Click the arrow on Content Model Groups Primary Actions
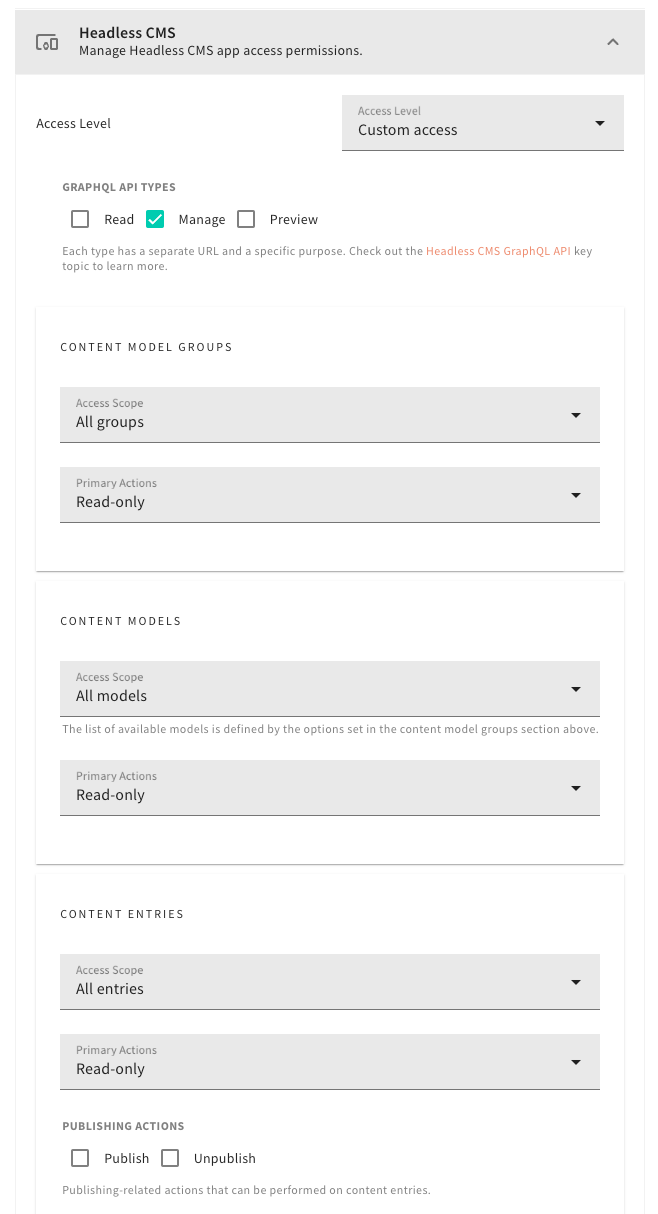The height and width of the screenshot is (1214, 658). [x=576, y=494]
